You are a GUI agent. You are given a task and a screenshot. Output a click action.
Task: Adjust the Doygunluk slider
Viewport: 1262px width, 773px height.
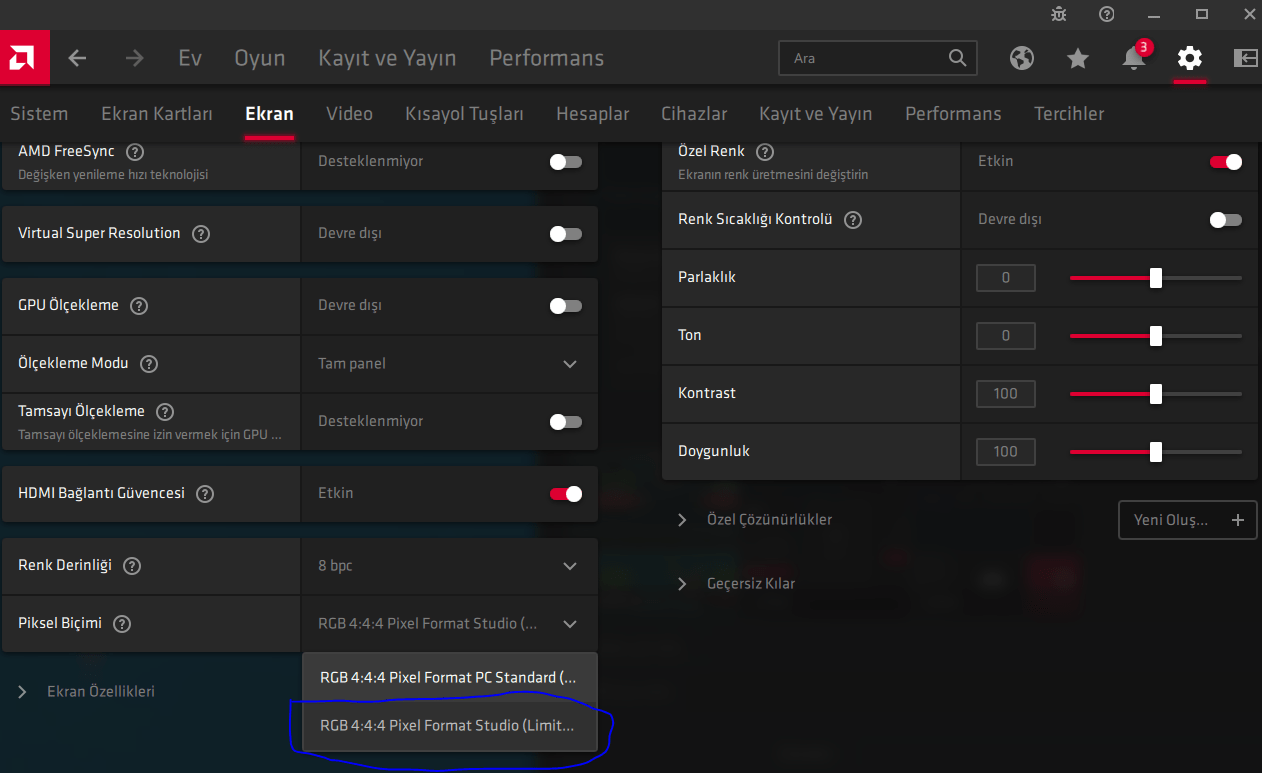point(1156,452)
